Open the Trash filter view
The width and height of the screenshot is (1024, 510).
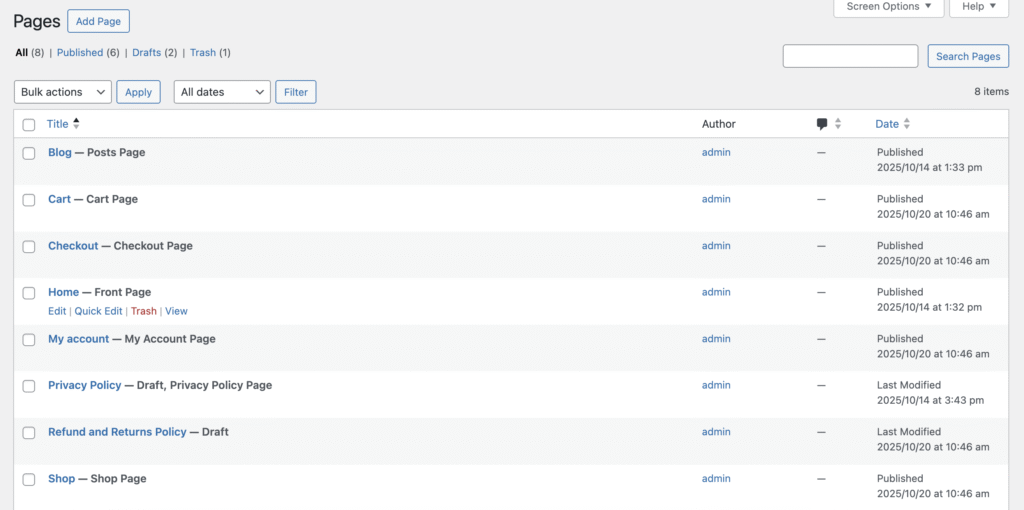(202, 53)
